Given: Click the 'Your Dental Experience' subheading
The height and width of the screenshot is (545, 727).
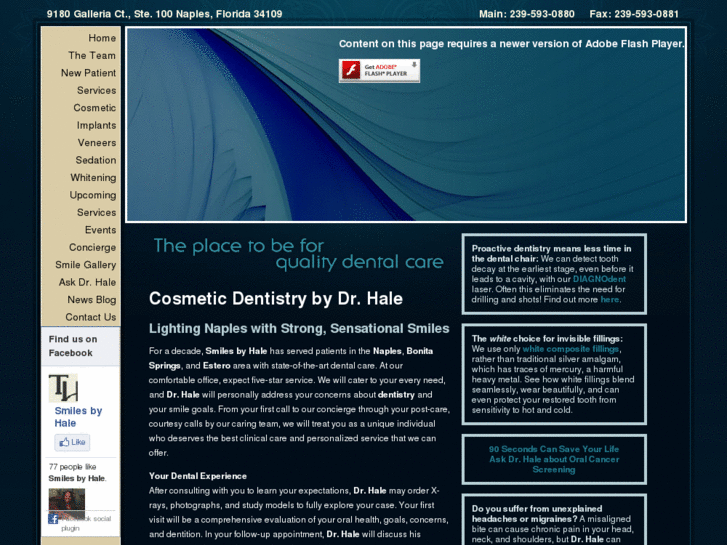Looking at the screenshot, I should 198,476.
